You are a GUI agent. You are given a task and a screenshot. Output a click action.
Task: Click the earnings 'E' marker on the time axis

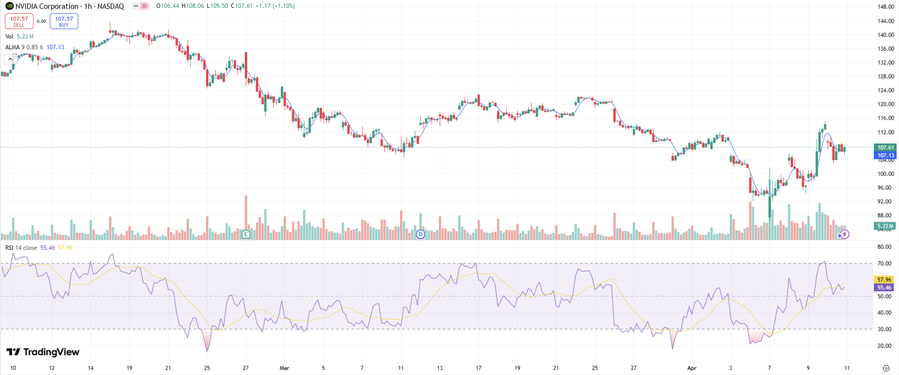coord(246,234)
